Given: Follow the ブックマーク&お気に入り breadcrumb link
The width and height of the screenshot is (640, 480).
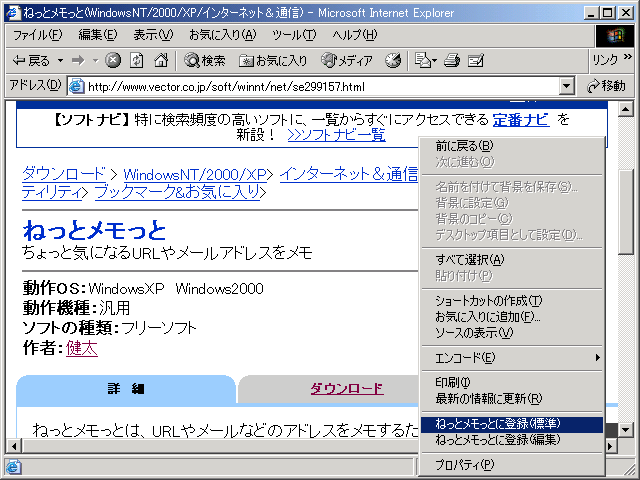Looking at the screenshot, I should pyautogui.click(x=177, y=191).
